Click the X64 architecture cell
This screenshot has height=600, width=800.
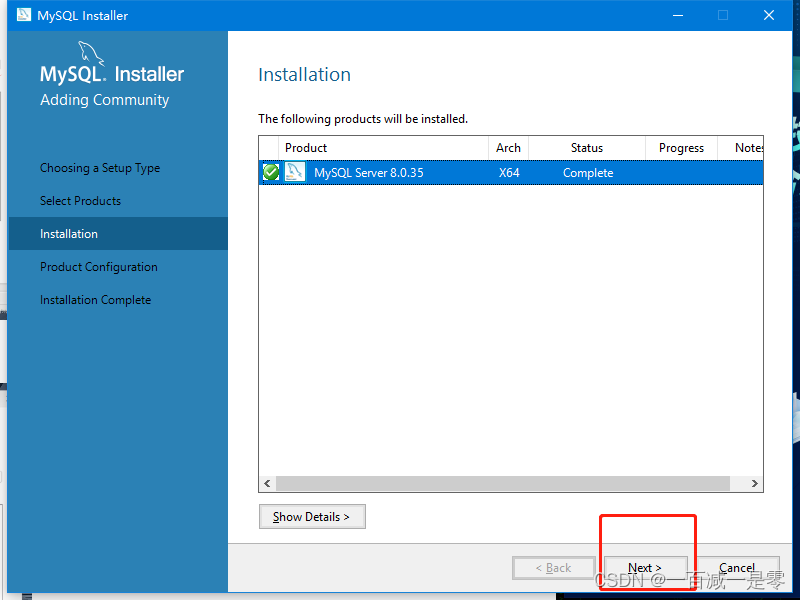coord(509,173)
